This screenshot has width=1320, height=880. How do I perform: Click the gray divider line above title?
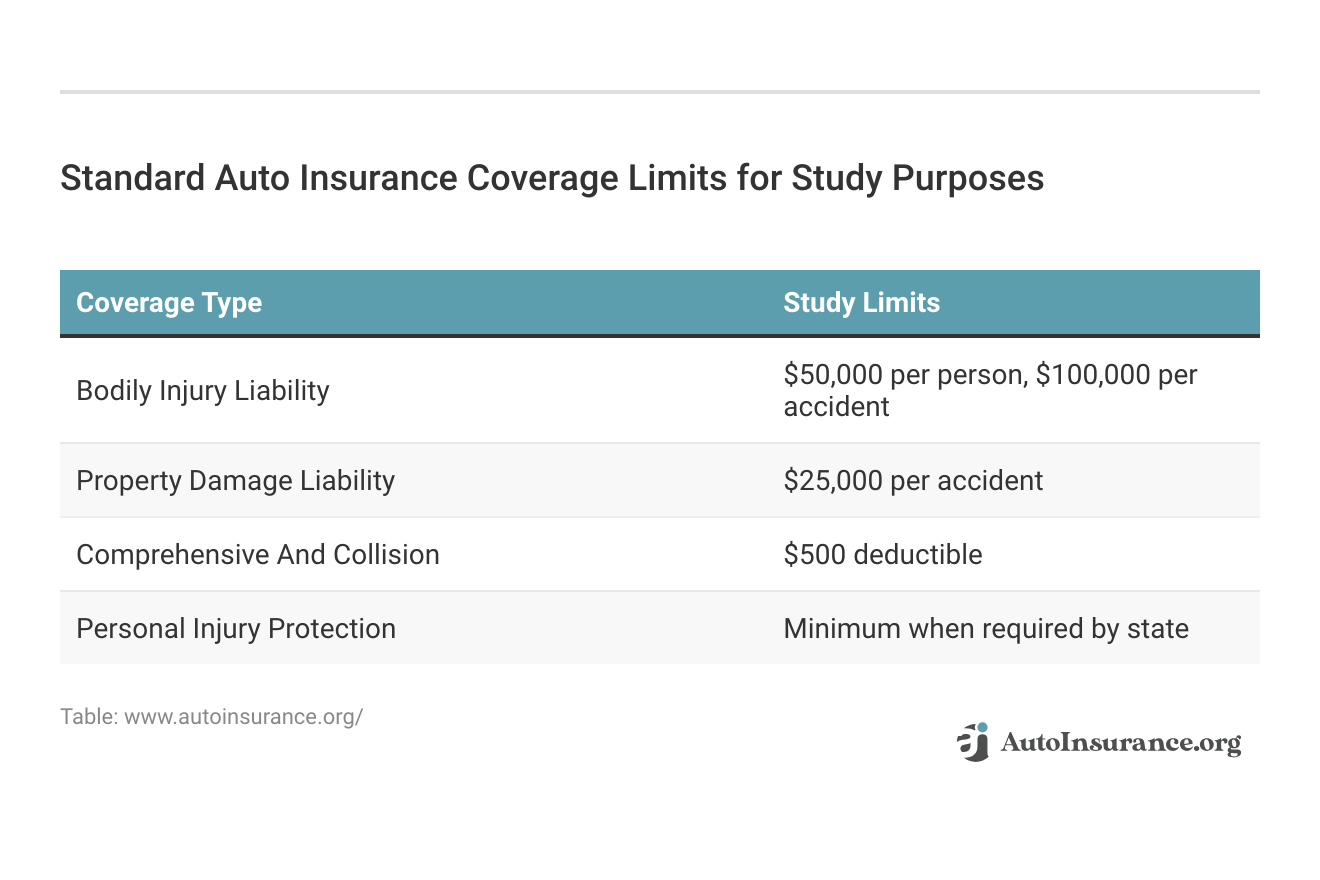[x=660, y=92]
